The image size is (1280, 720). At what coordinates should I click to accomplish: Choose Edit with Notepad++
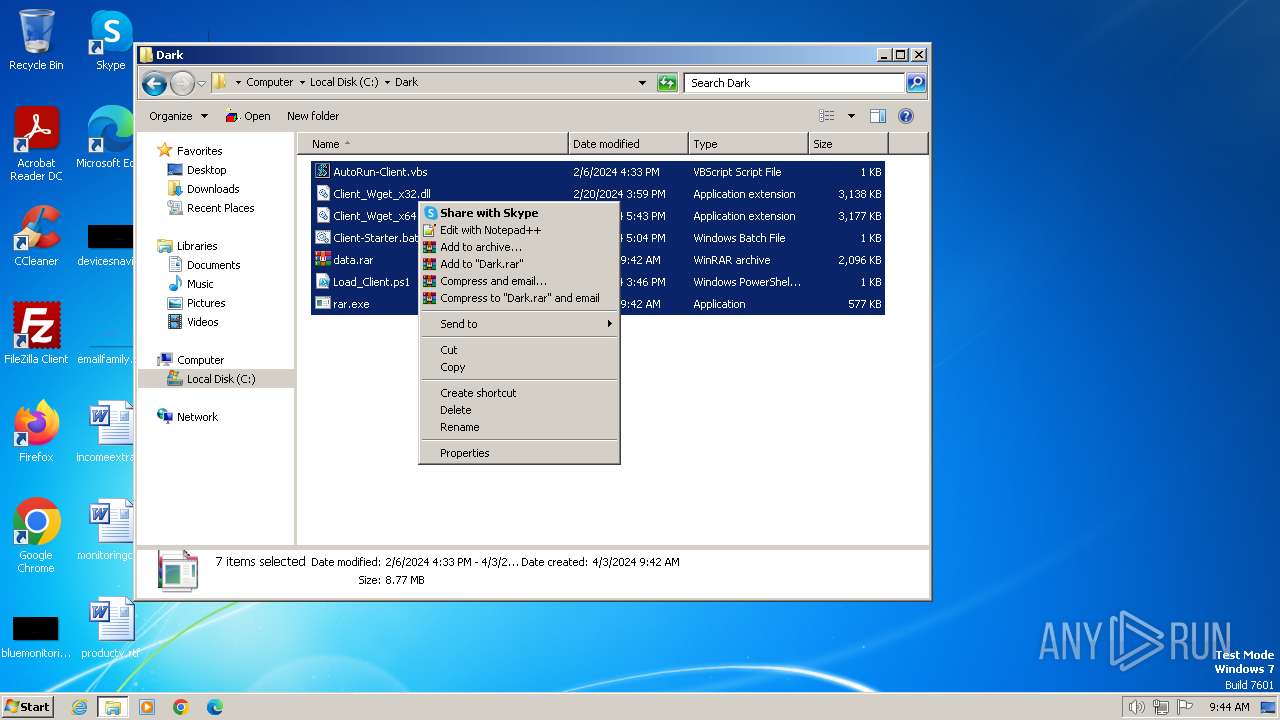point(519,230)
